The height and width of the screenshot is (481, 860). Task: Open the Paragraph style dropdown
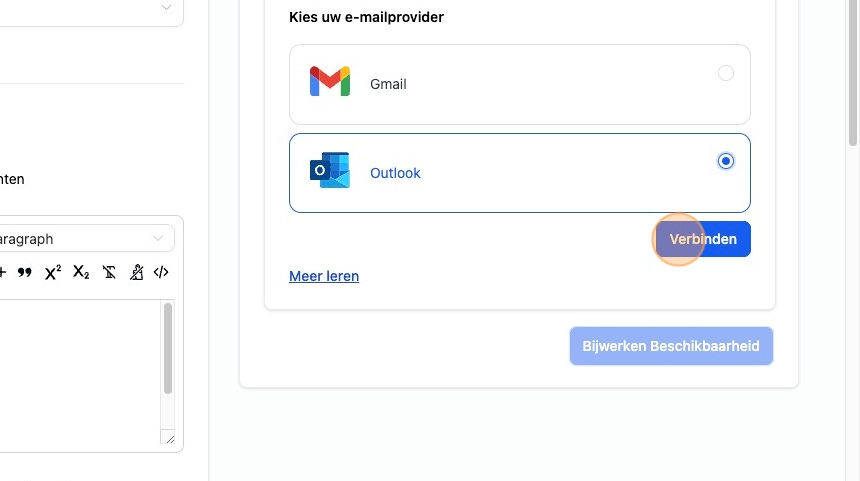pos(85,239)
